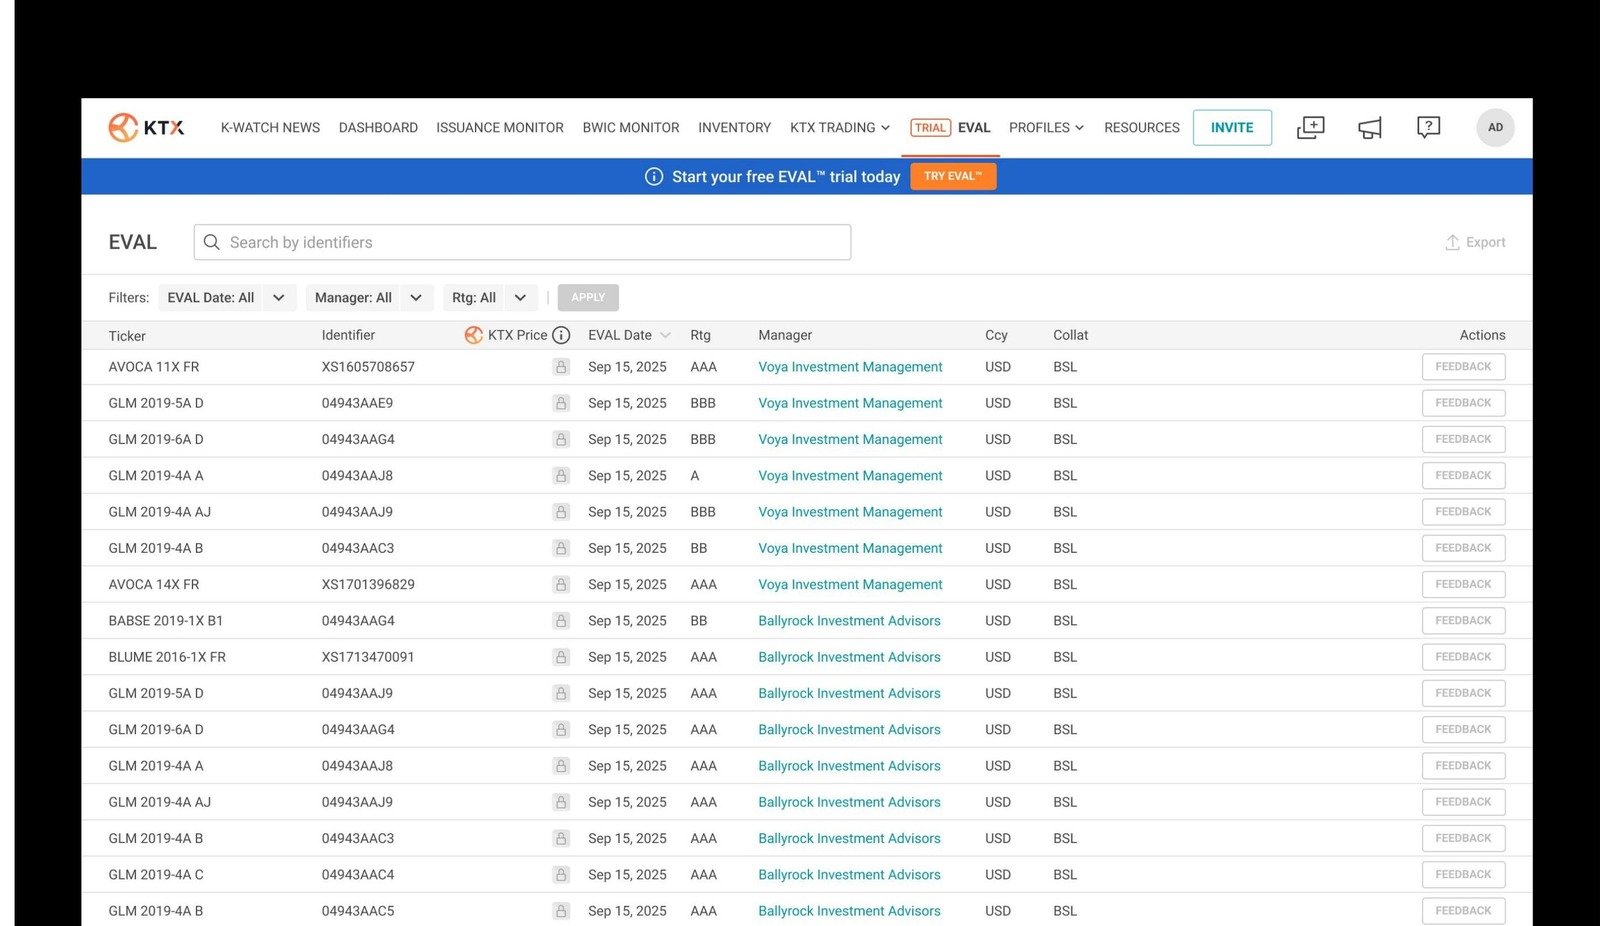This screenshot has height=926, width=1600.
Task: Open the Resources menu item
Action: [x=1142, y=127]
